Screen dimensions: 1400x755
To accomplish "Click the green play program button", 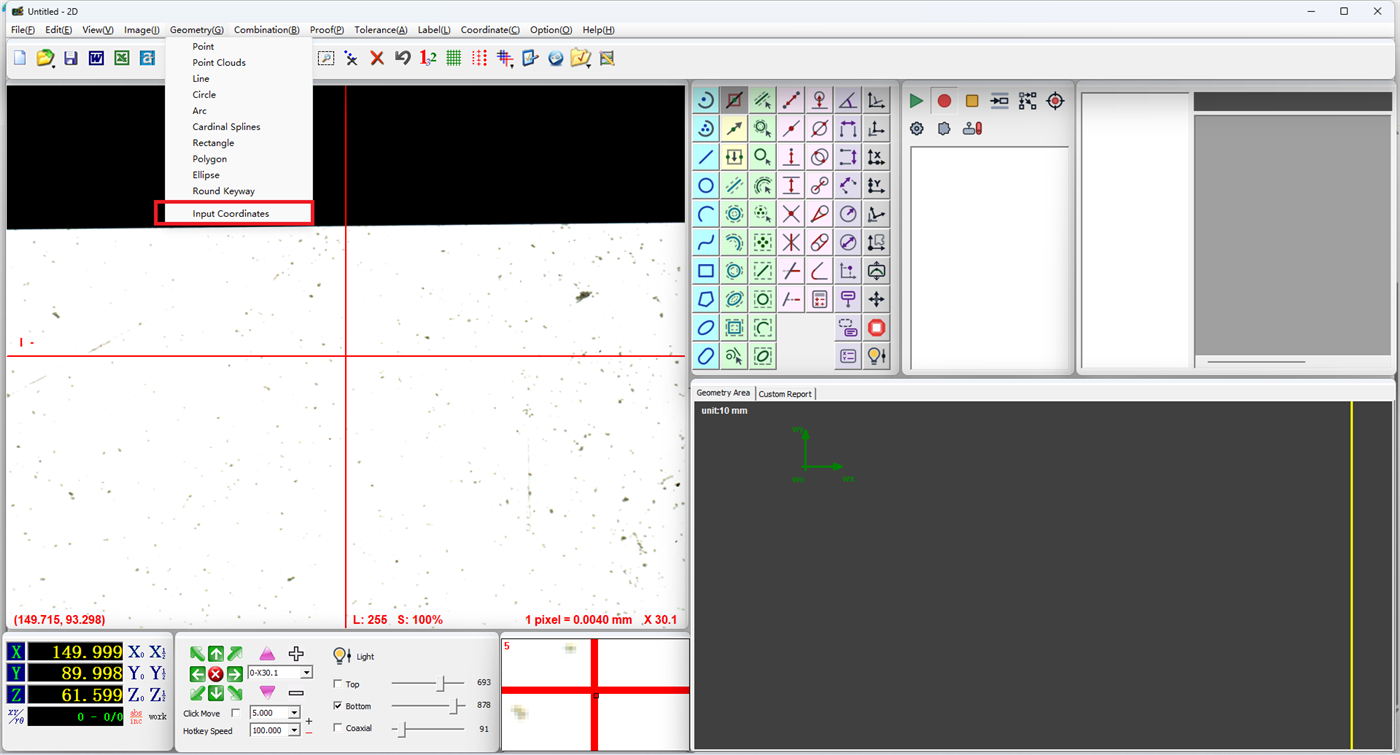I will click(916, 101).
